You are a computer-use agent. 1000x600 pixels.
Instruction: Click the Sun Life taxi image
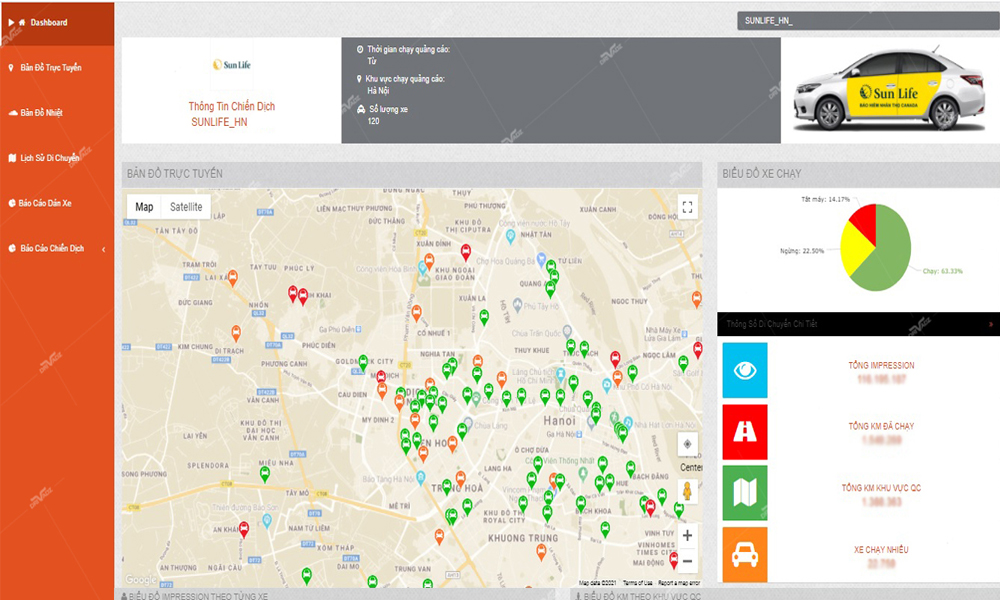pyautogui.click(x=891, y=89)
